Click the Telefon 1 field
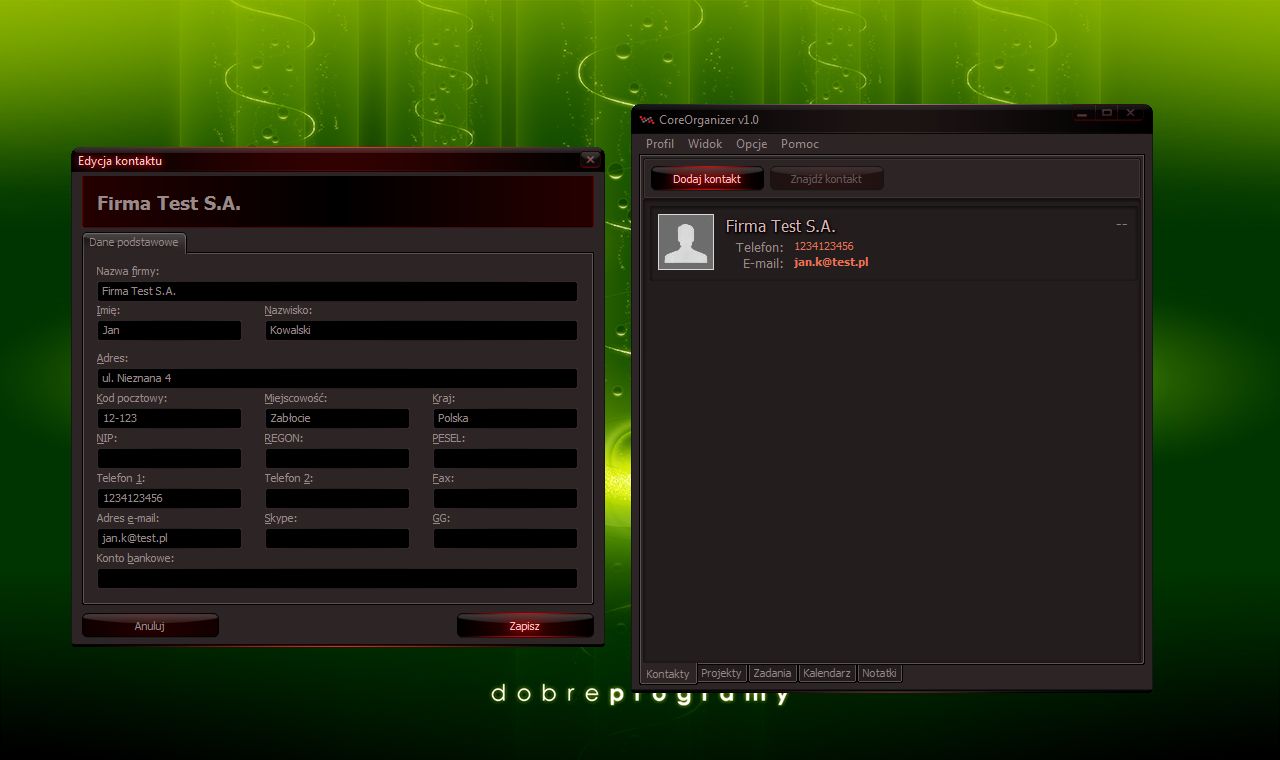Screen dimensions: 1280x760 (x=169, y=498)
